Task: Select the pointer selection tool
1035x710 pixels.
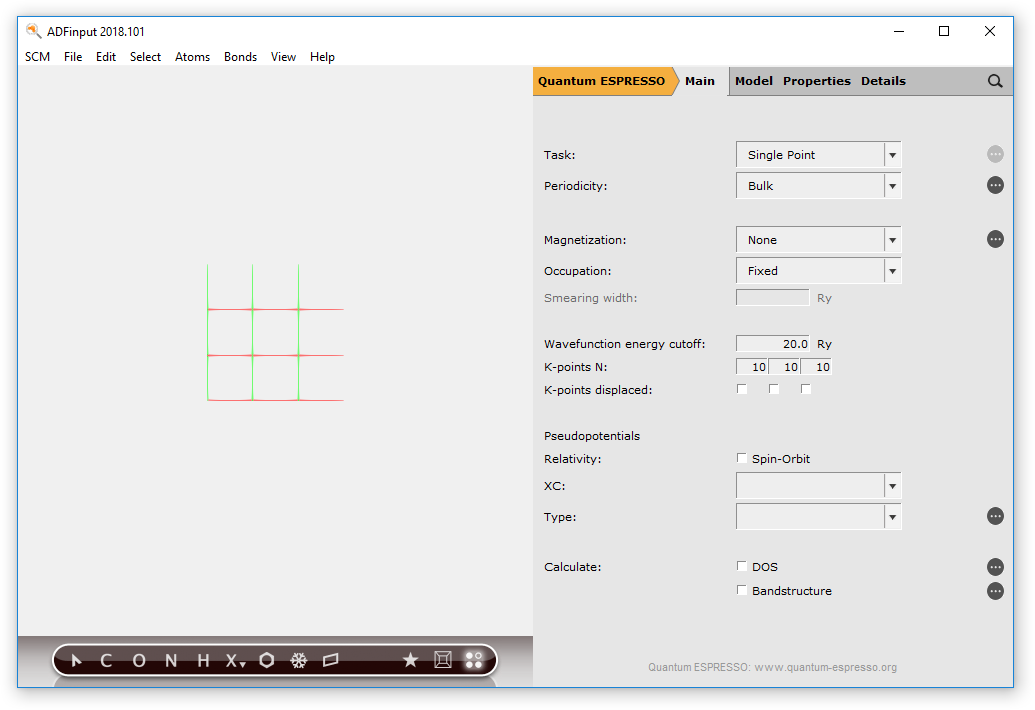Action: (x=77, y=661)
